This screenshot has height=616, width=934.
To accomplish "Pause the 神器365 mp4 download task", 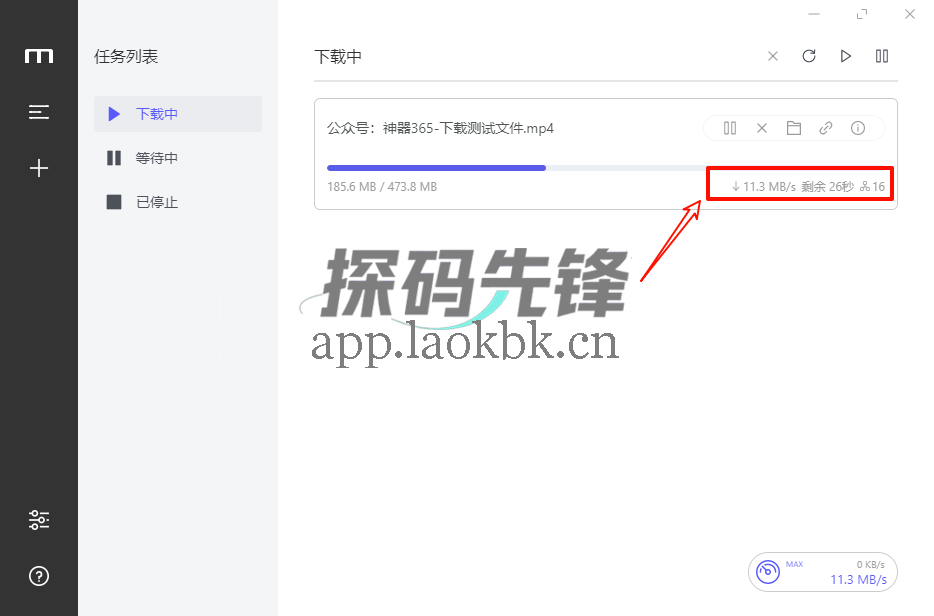I will (x=730, y=128).
